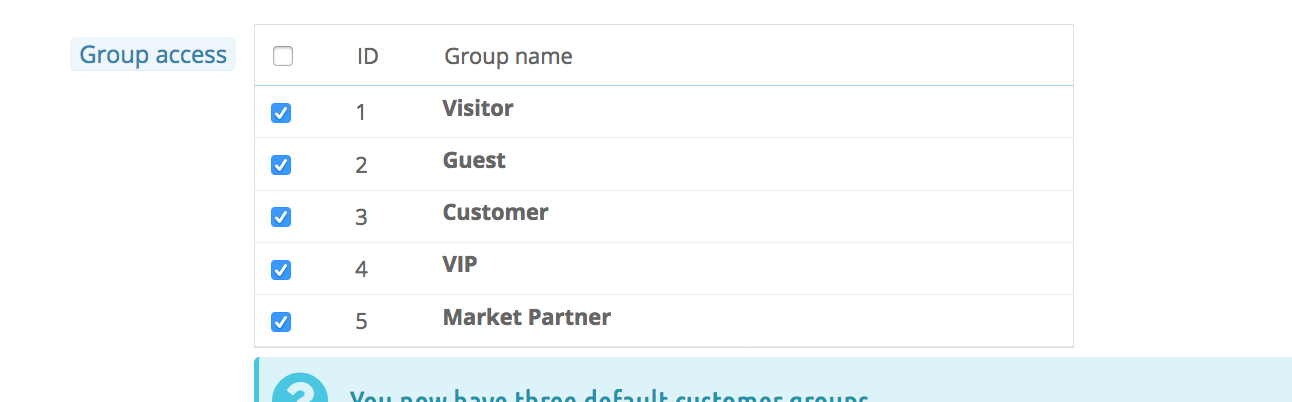Deselect the Market Partner group checkbox
The width and height of the screenshot is (1292, 402).
coord(281,321)
